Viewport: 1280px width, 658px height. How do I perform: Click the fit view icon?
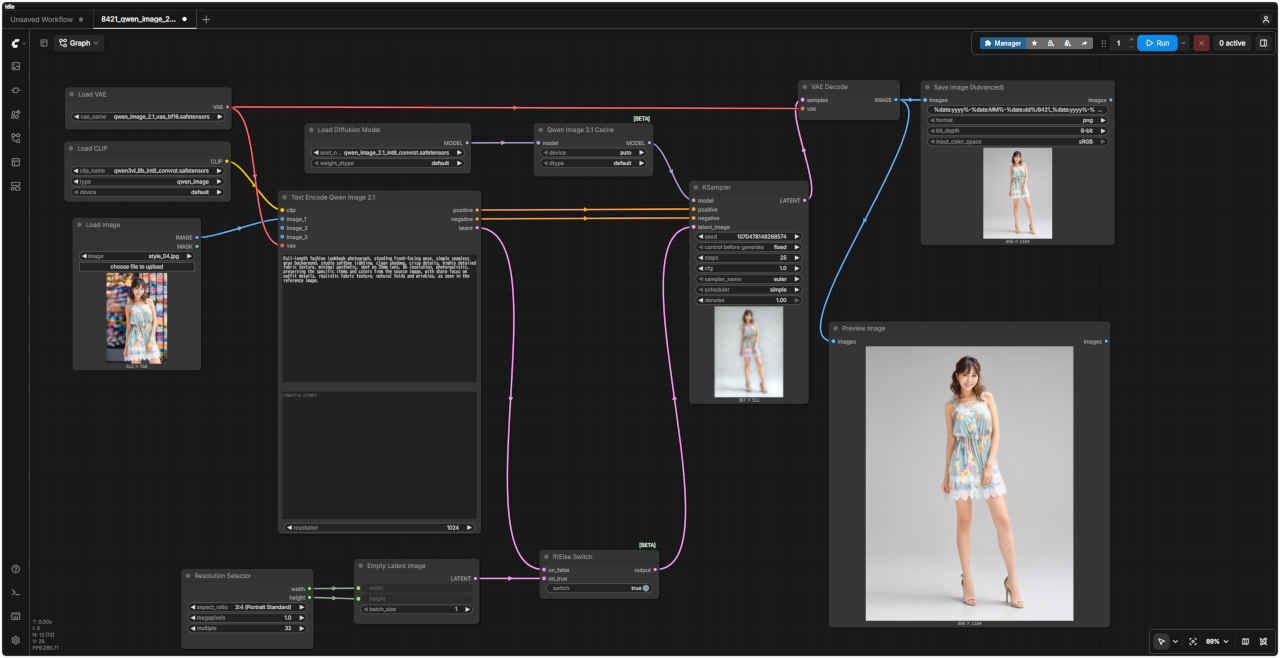click(1193, 641)
